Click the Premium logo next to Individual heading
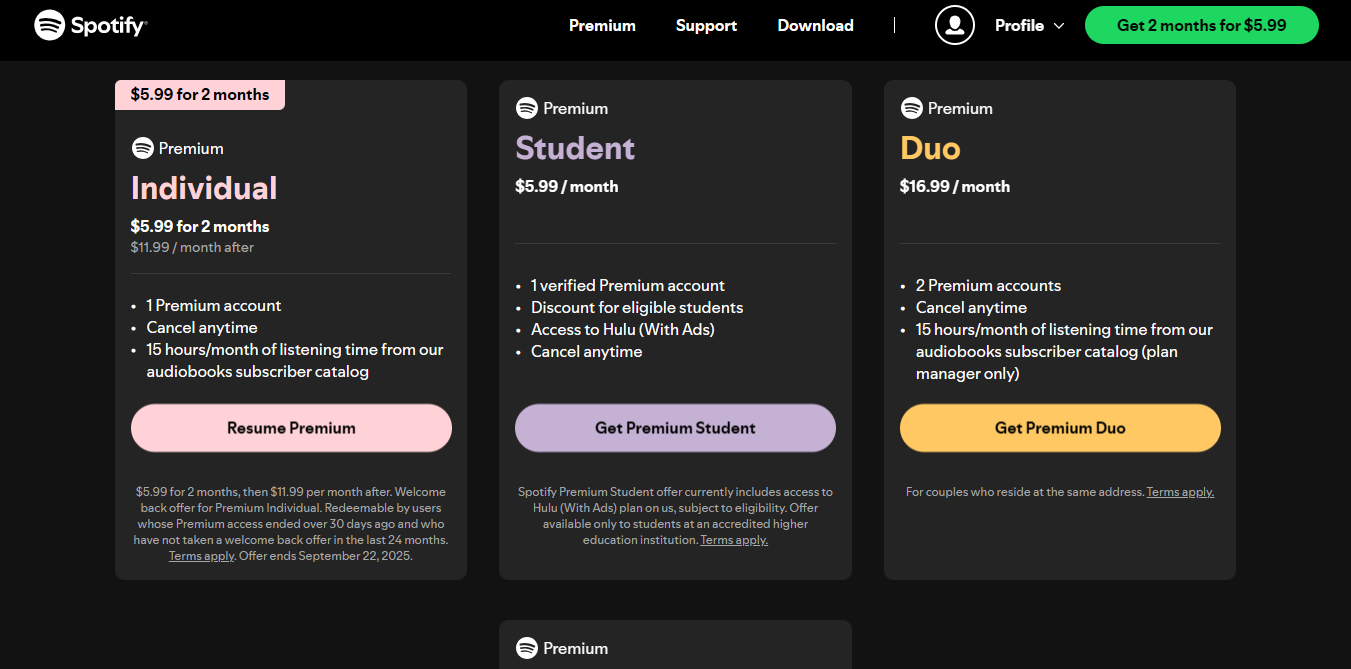The image size is (1351, 669). pos(177,147)
